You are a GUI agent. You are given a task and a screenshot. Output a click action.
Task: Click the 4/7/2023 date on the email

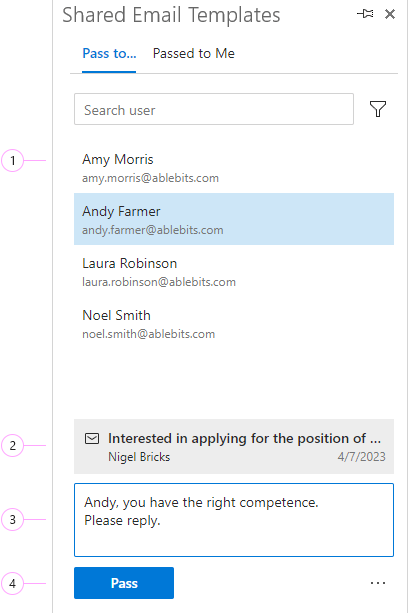(361, 457)
